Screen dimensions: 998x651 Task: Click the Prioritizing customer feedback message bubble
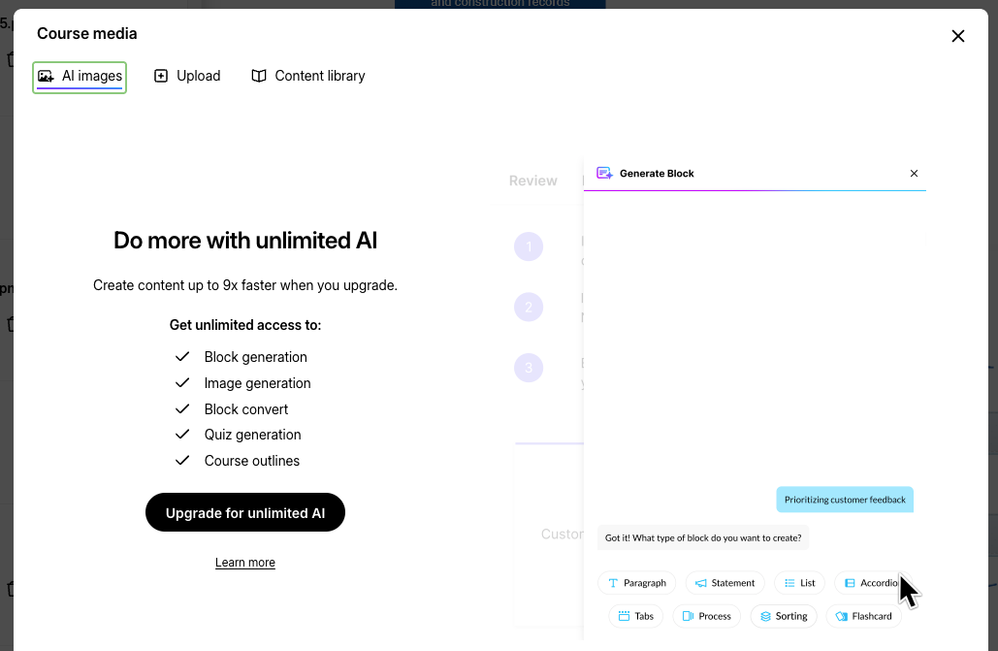click(x=845, y=500)
